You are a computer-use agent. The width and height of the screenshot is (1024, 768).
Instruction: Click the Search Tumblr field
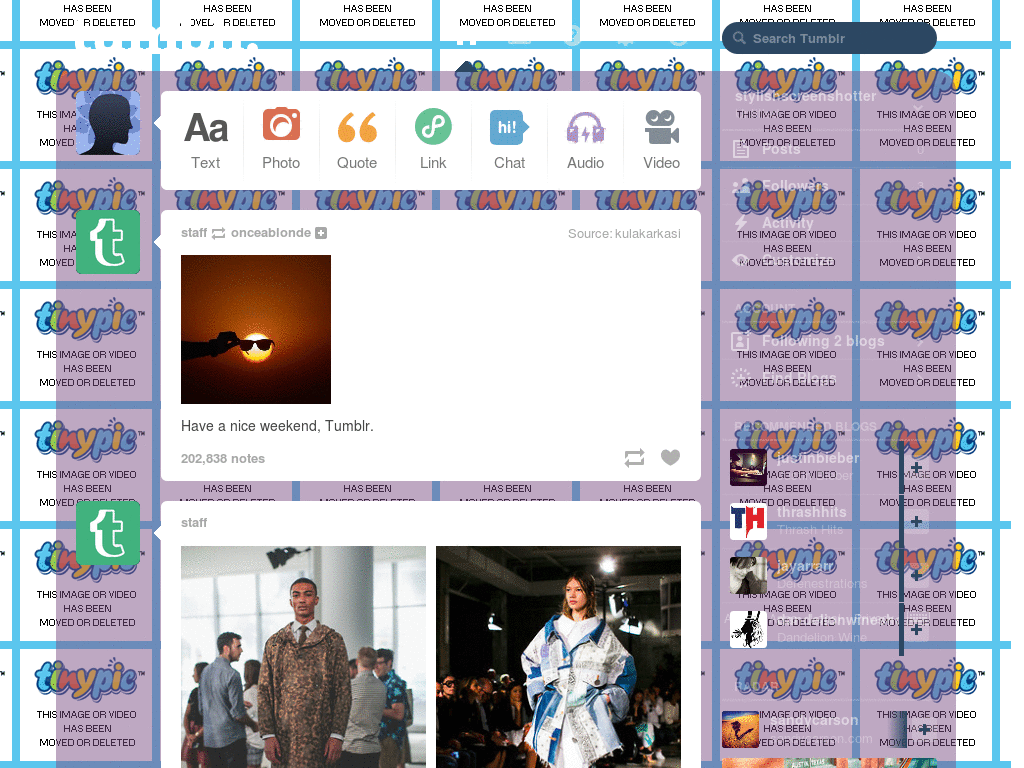pos(828,37)
